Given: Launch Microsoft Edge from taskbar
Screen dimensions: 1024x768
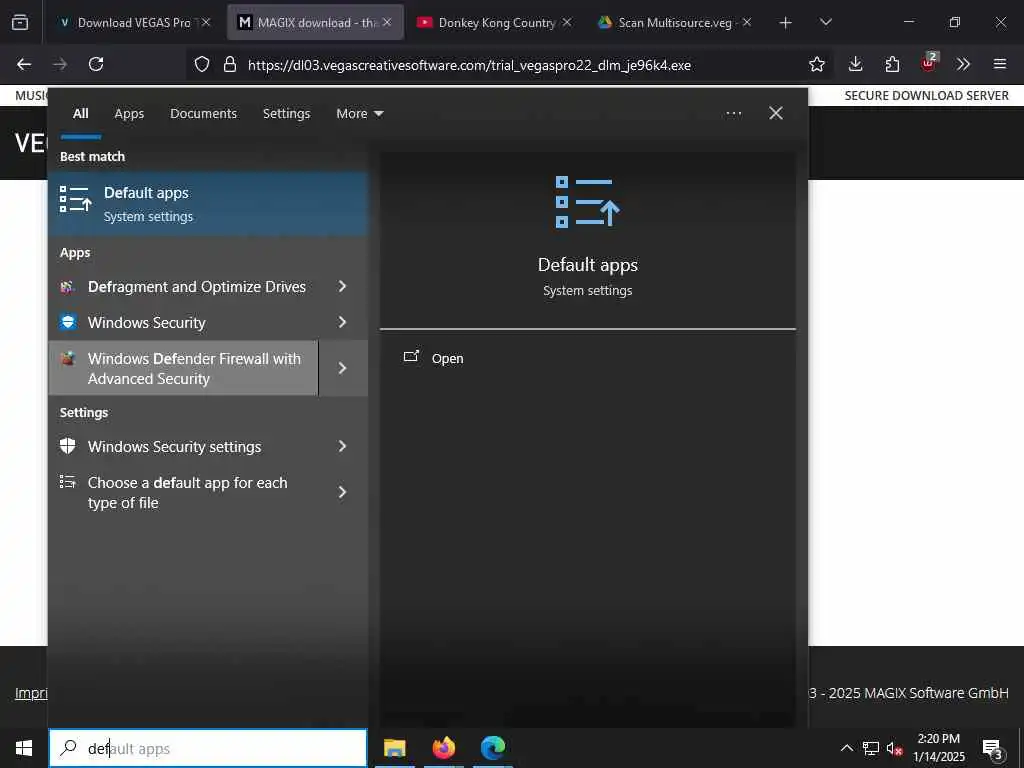Looking at the screenshot, I should pos(493,748).
